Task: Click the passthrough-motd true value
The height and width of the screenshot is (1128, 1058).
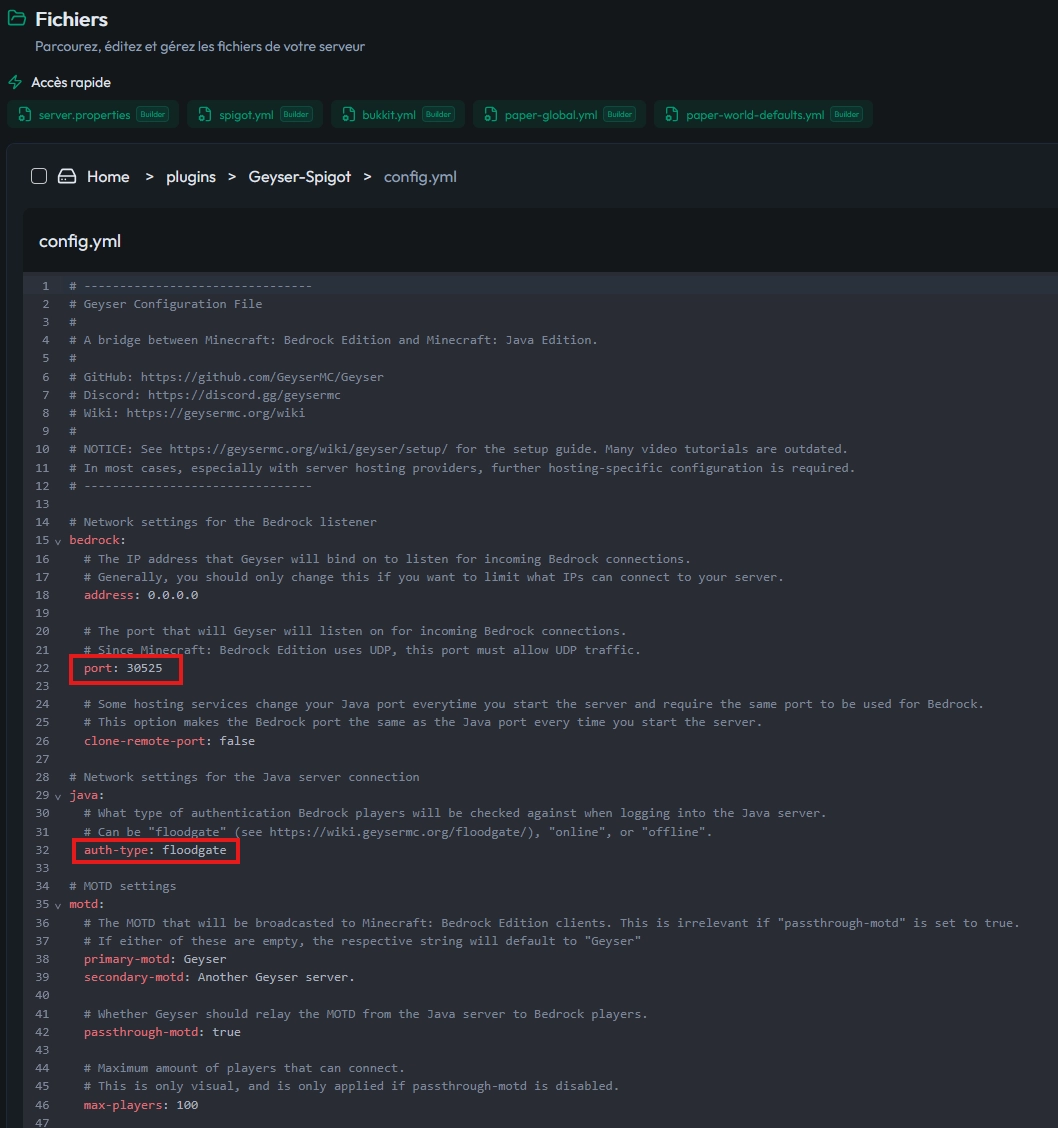Action: coord(226,1032)
